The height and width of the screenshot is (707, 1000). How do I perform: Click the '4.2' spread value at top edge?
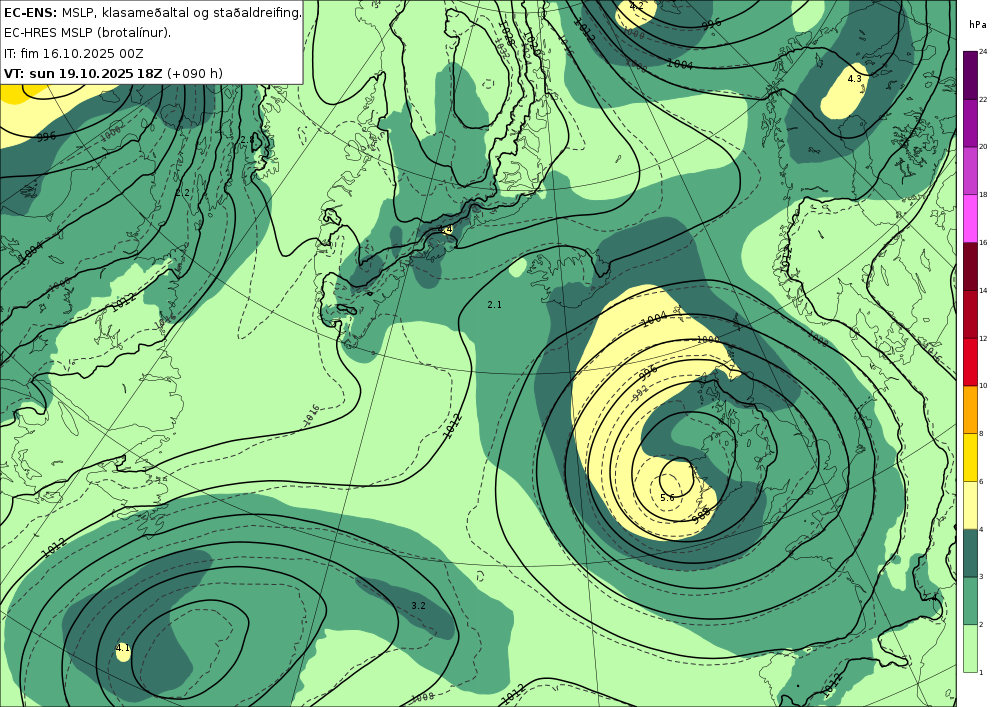(x=636, y=6)
